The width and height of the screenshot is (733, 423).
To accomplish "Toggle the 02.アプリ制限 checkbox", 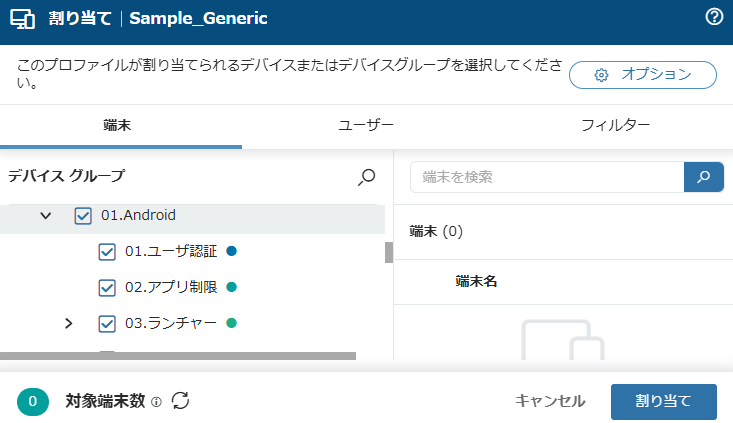I will (107, 287).
